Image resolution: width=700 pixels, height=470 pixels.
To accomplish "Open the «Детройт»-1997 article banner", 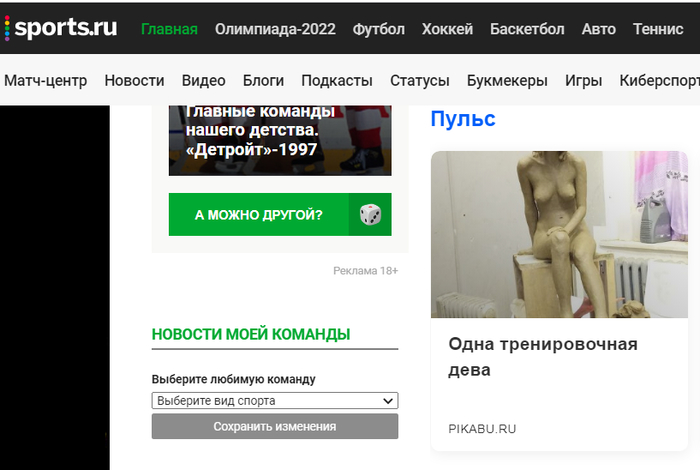I will point(280,140).
